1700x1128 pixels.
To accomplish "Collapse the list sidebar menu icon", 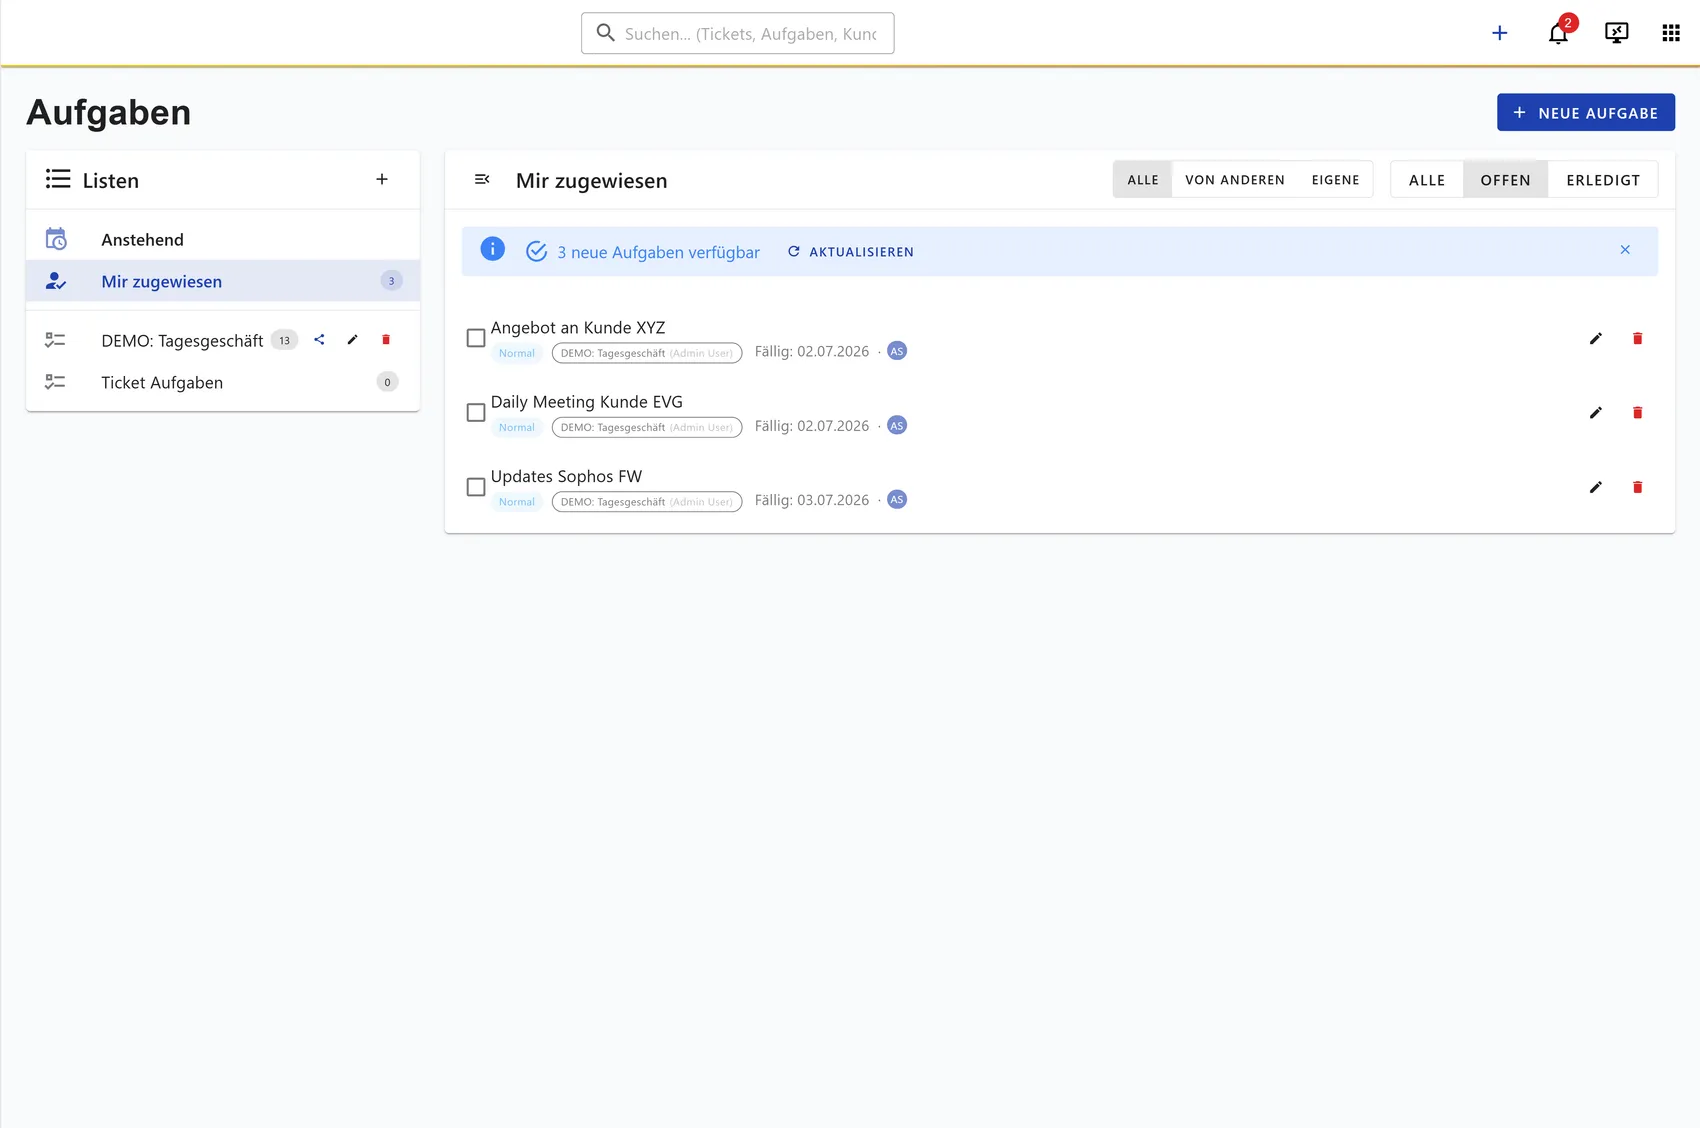I will point(482,179).
